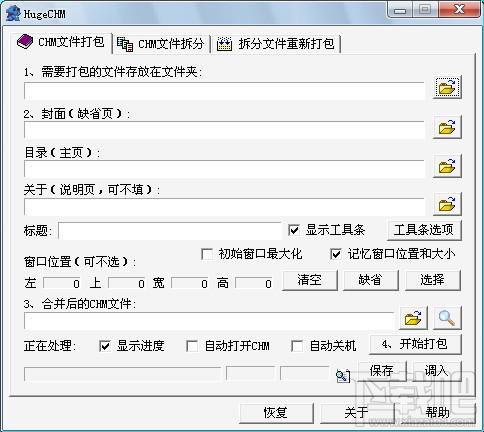Viewport: 484px width, 432px height.
Task: Enable 自动打开CHM checkbox
Action: [x=192, y=346]
